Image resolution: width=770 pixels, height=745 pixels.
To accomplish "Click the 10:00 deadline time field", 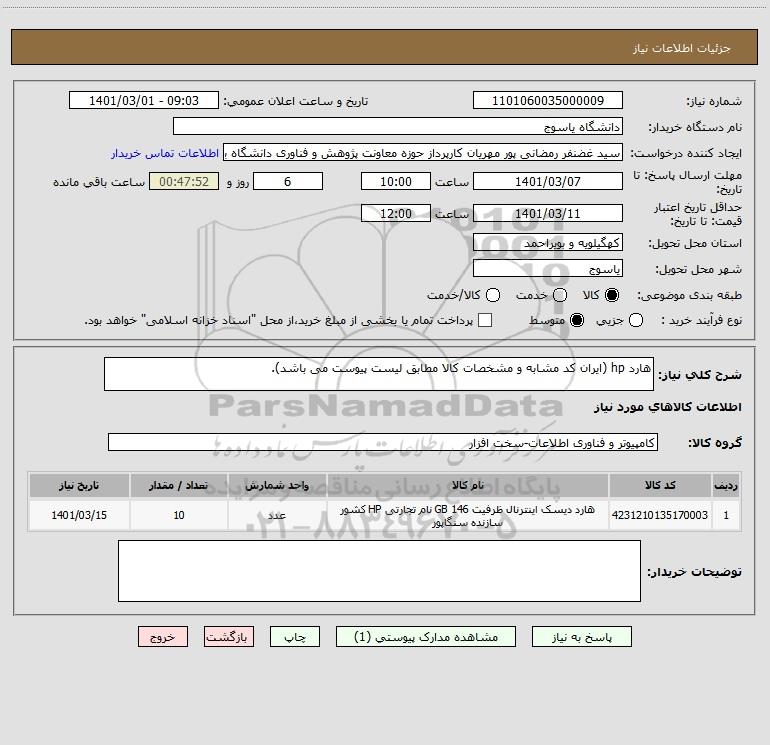I will (x=396, y=181).
